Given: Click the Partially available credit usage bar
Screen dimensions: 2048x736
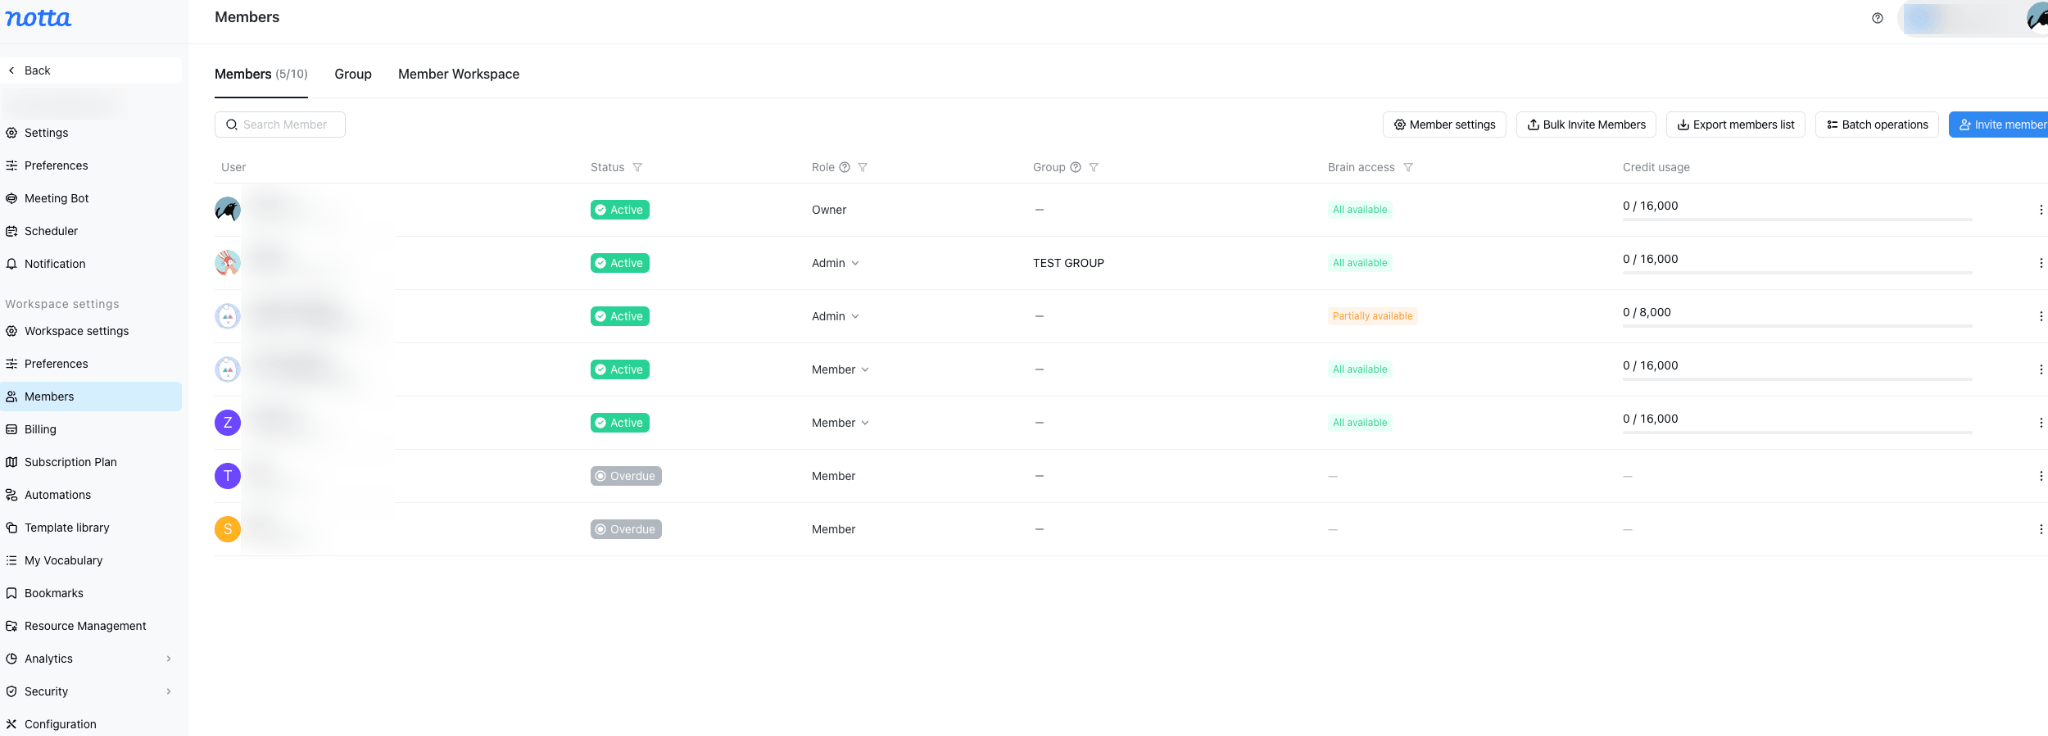Looking at the screenshot, I should [1797, 326].
